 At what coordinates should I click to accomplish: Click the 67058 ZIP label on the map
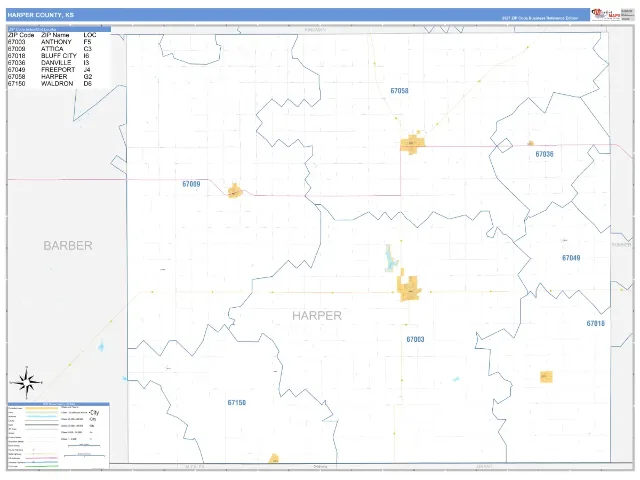pyautogui.click(x=399, y=91)
